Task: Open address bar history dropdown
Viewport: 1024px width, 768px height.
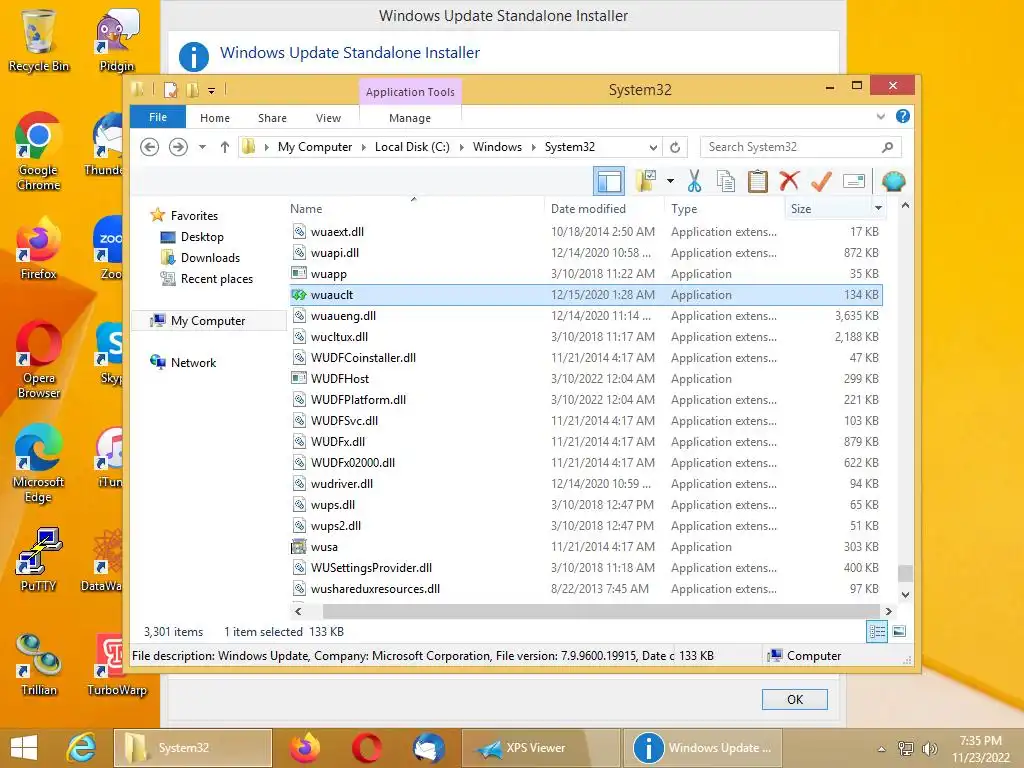Action: [x=652, y=147]
